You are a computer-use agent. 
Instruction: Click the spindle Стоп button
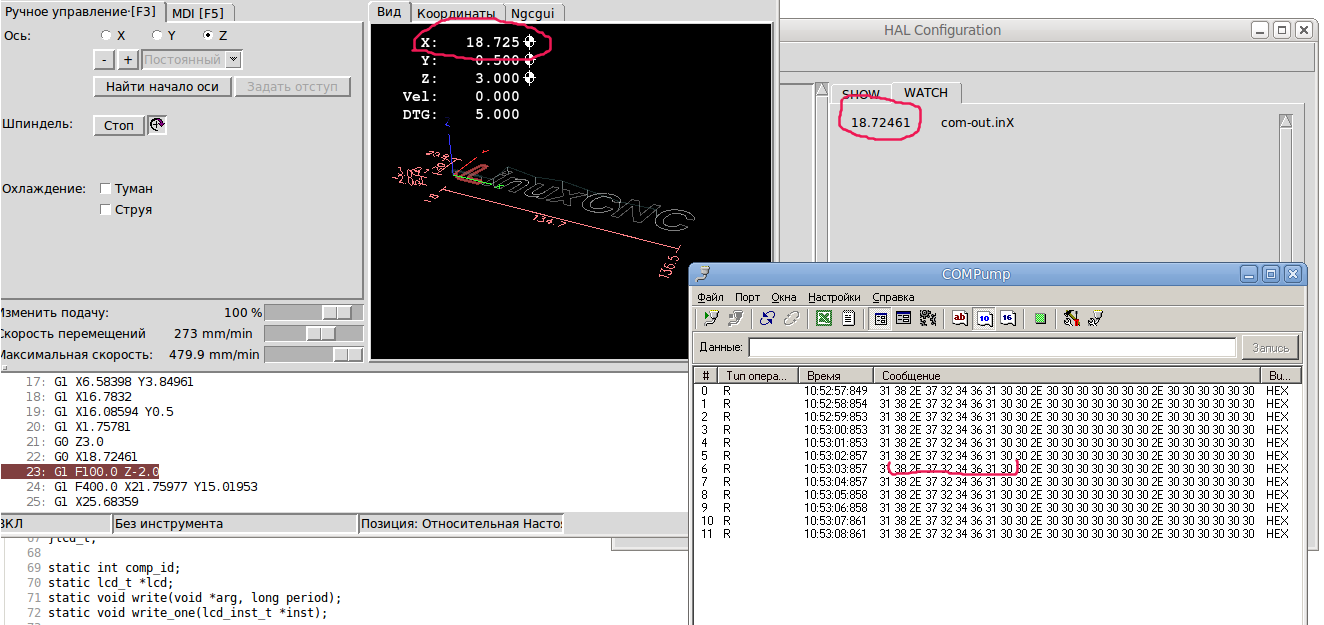click(119, 125)
